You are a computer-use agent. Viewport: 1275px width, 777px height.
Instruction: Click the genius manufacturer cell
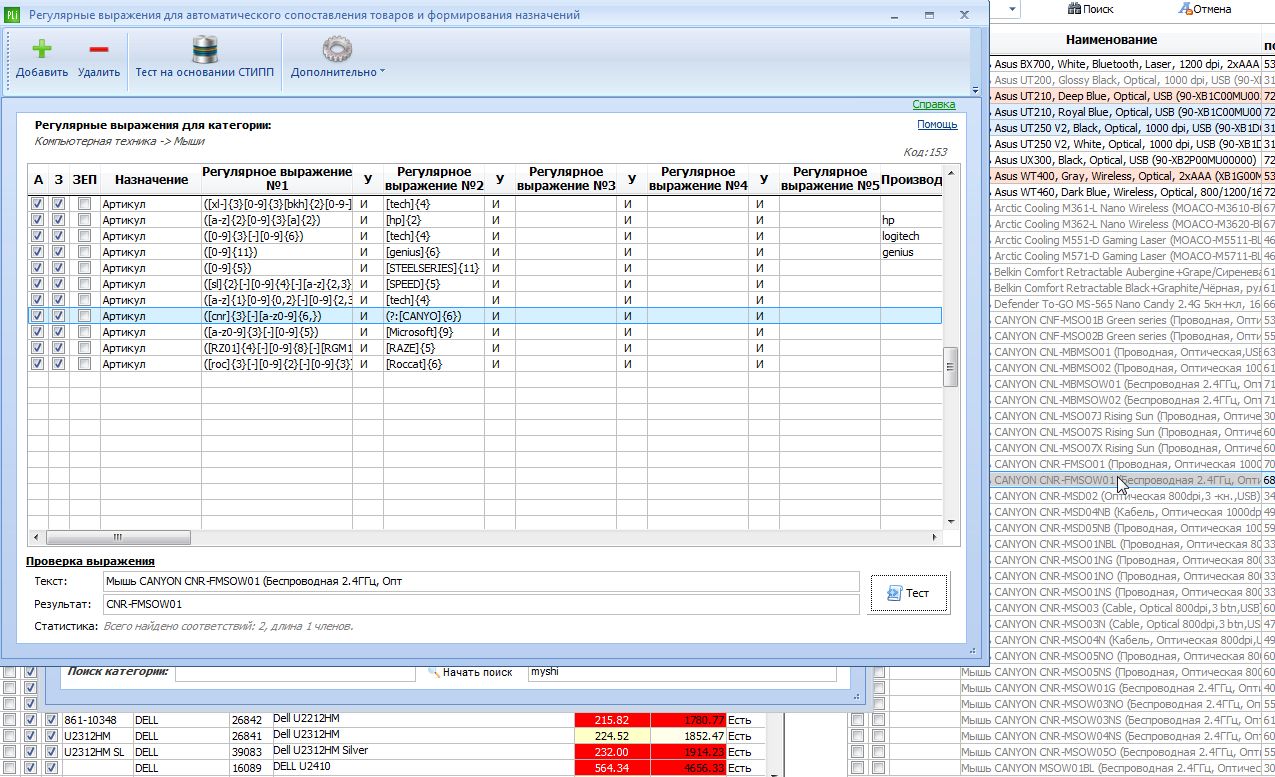pyautogui.click(x=911, y=252)
